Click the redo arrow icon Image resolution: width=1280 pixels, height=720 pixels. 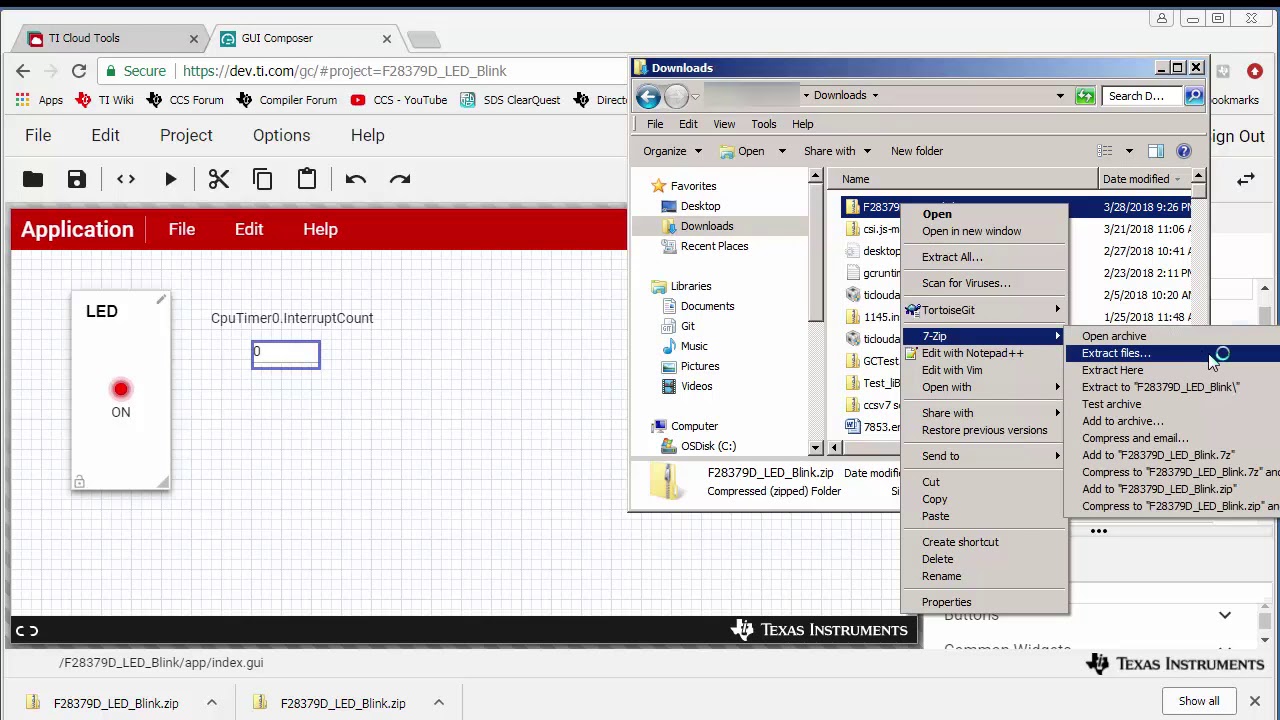tap(400, 179)
